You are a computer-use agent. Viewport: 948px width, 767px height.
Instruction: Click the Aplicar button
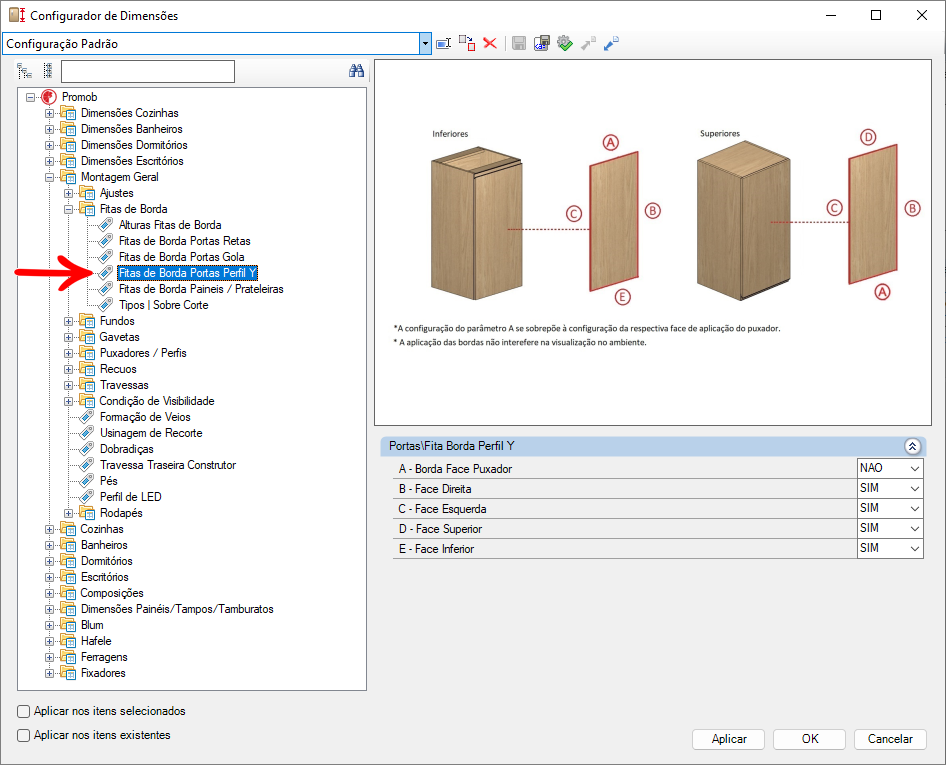click(x=729, y=740)
